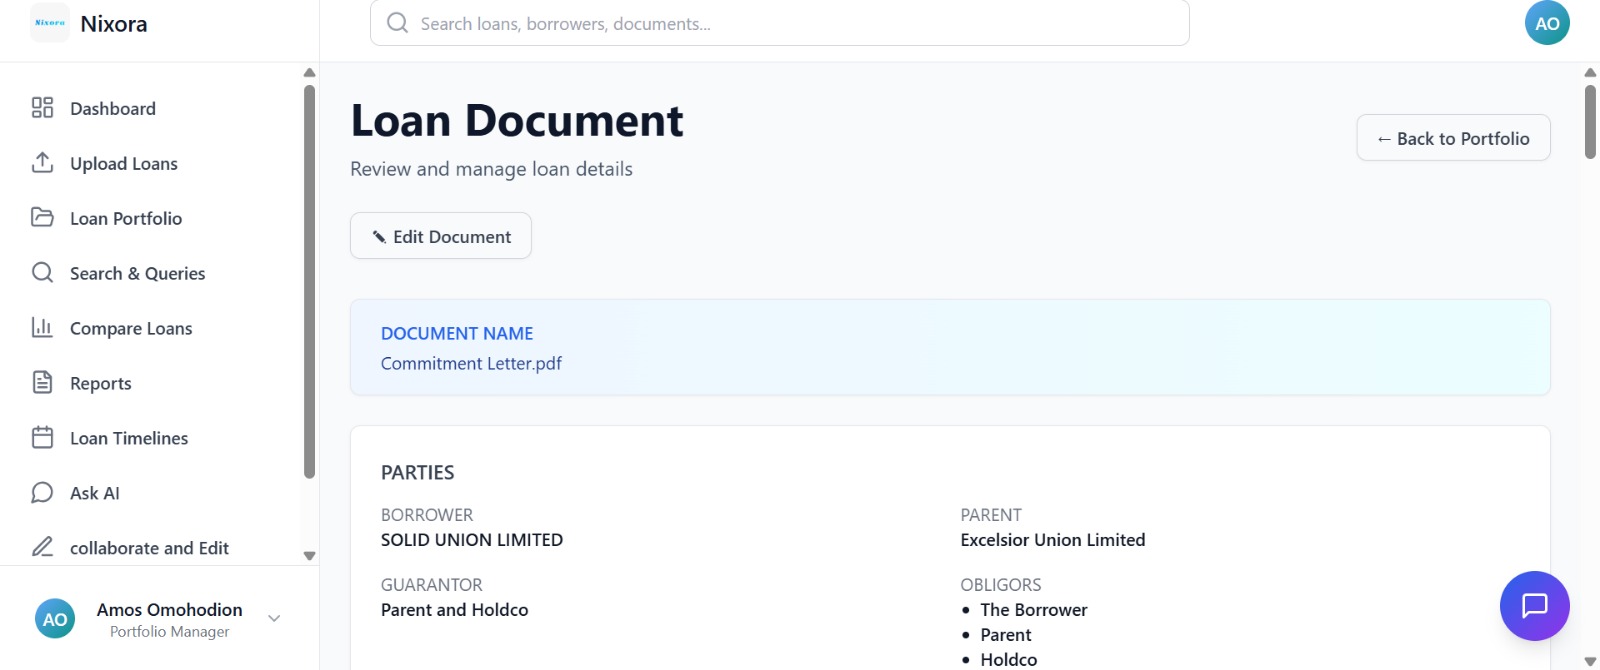Open the floating chat bubble button

click(1534, 606)
